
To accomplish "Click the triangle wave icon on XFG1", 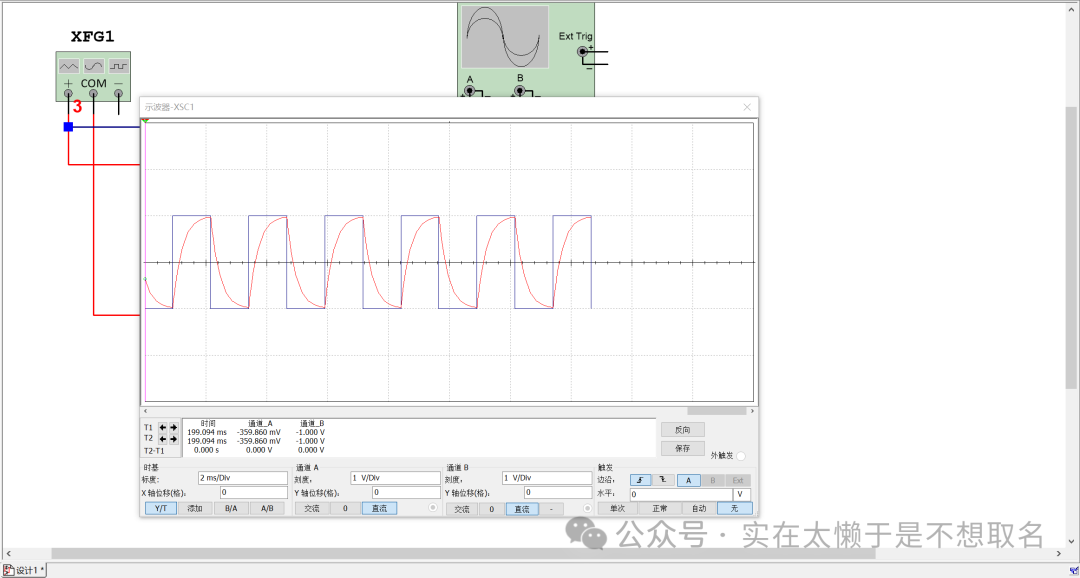I will (x=68, y=66).
